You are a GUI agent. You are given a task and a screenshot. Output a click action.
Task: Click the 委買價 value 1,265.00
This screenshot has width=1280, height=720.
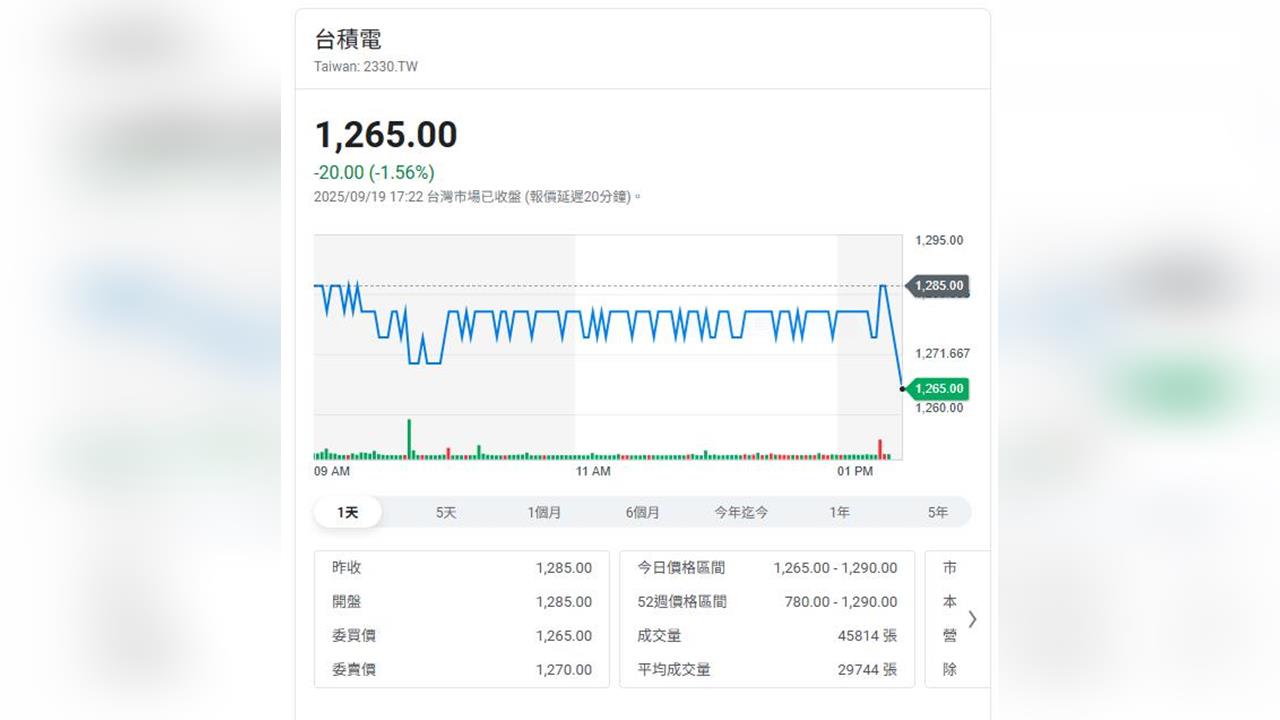tap(564, 636)
